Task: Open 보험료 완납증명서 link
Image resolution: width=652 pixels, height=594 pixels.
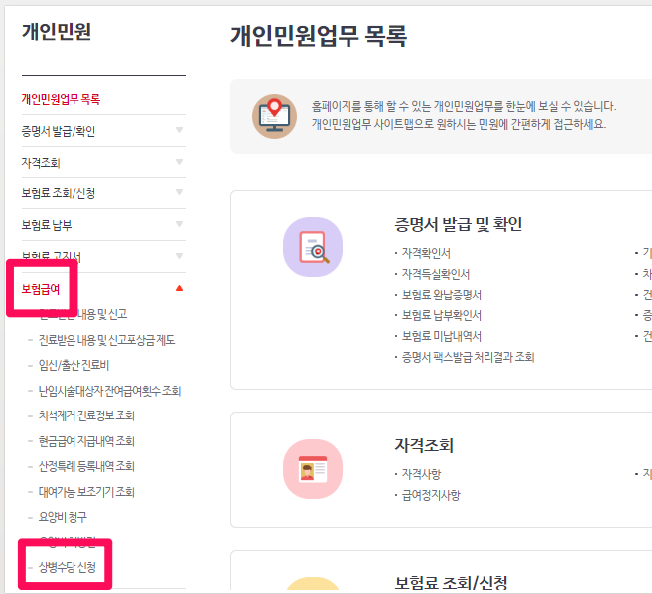Action: 442,295
